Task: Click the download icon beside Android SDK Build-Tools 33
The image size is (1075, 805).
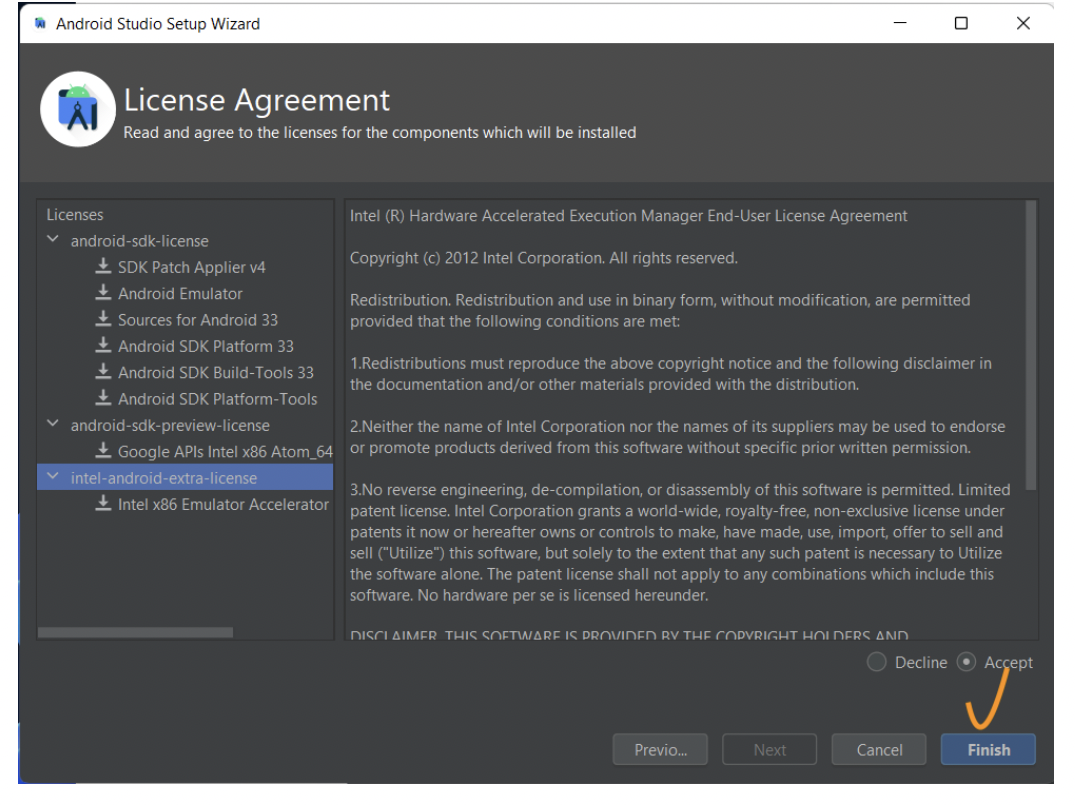Action: 103,372
